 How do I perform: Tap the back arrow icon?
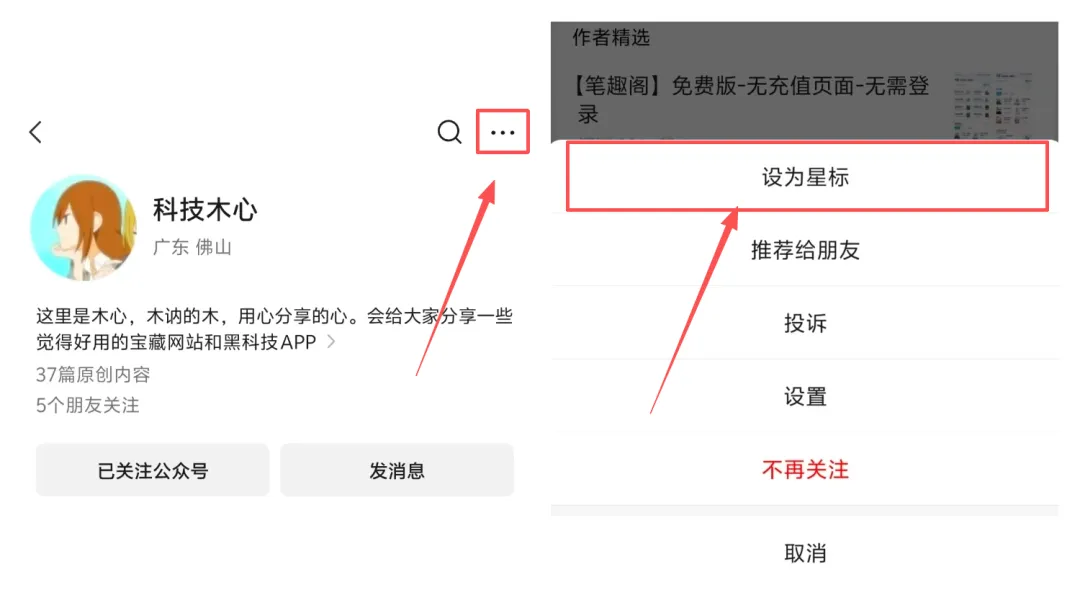click(x=36, y=132)
